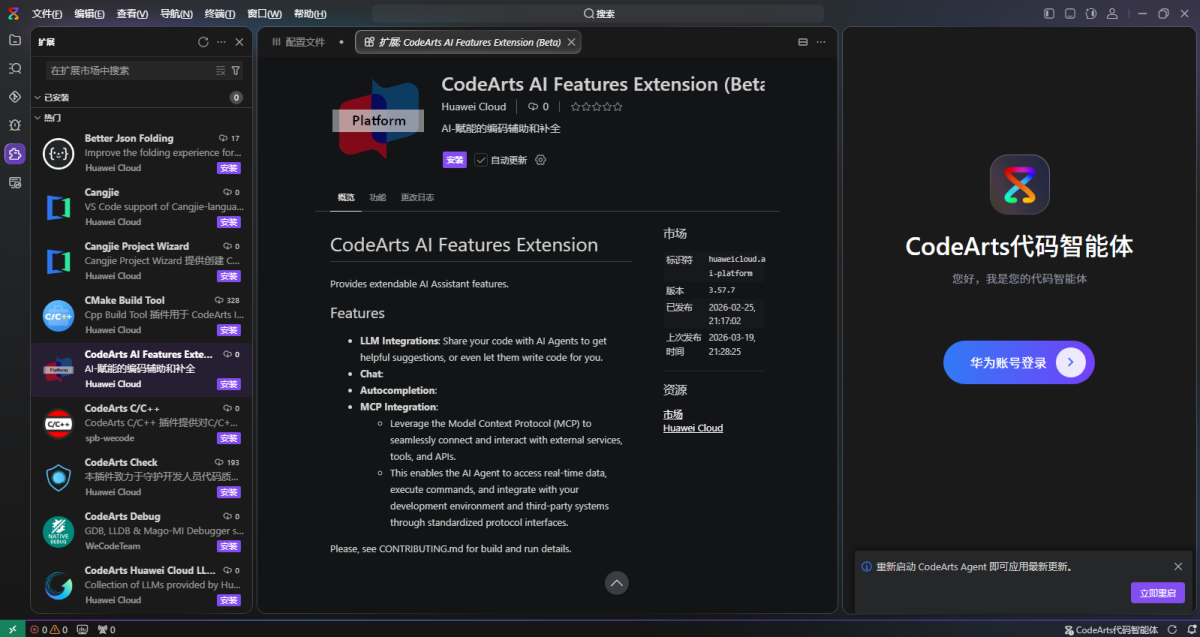Click the extension marketplace search field
The width and height of the screenshot is (1200, 637).
[130, 71]
